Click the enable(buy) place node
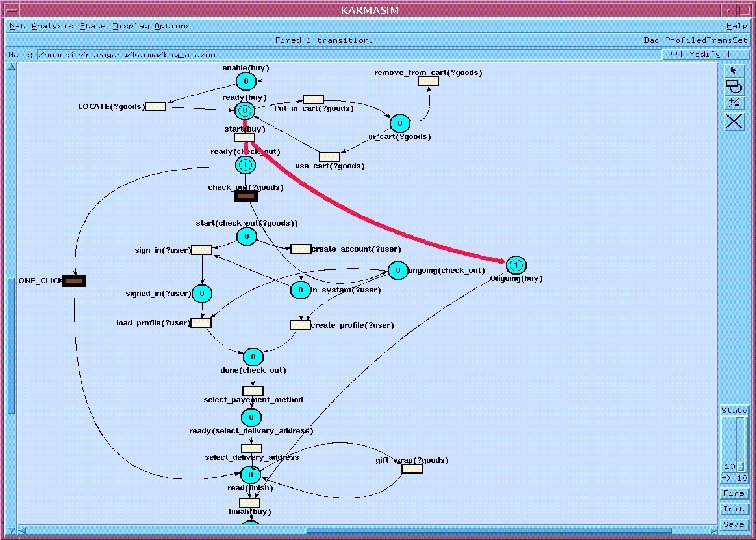 [x=246, y=81]
